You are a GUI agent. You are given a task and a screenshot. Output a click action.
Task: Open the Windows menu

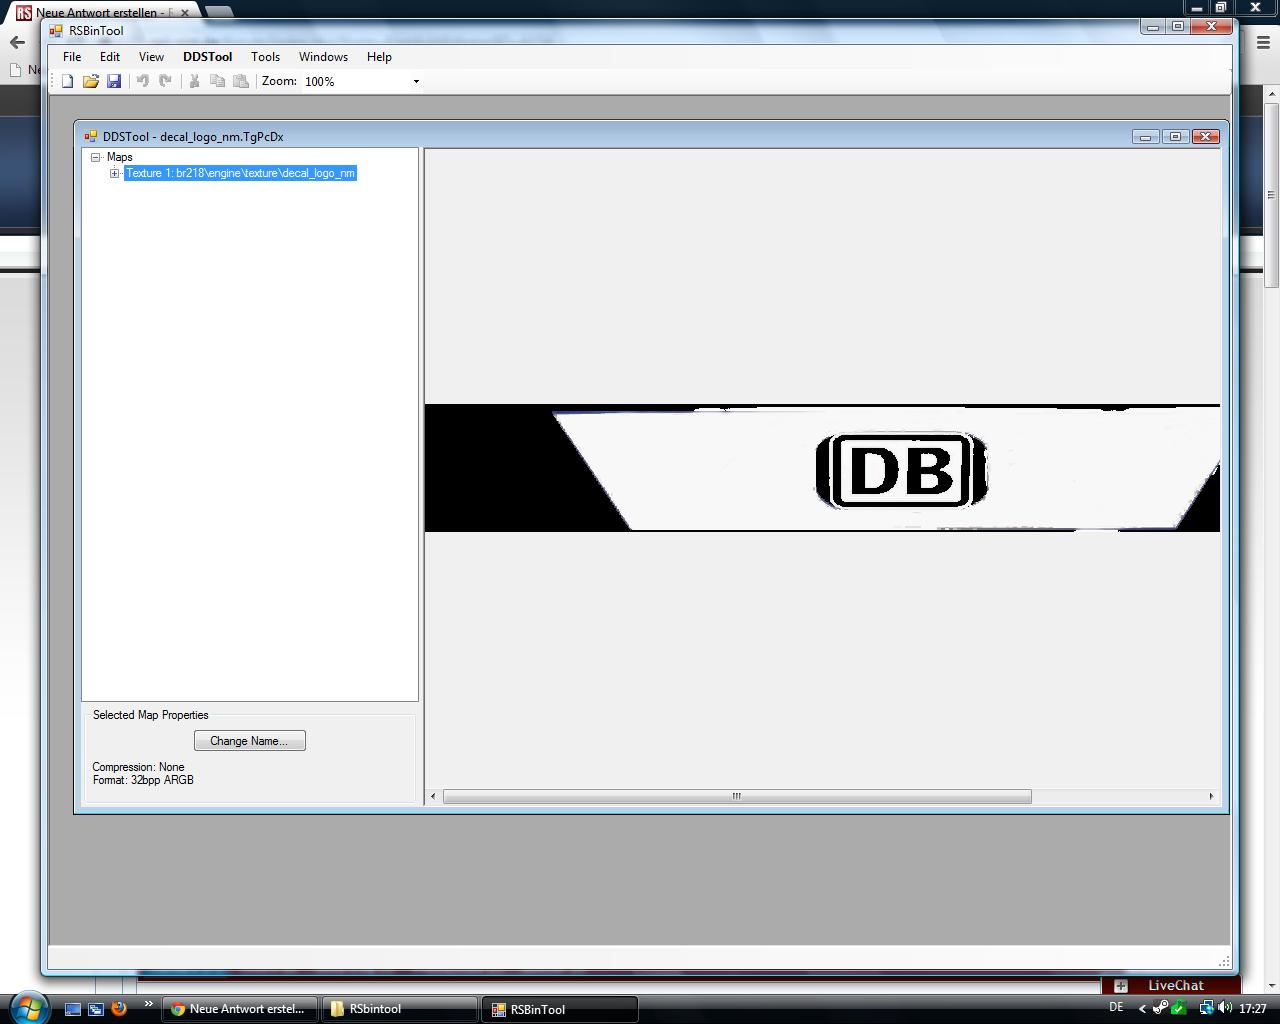[x=323, y=57]
